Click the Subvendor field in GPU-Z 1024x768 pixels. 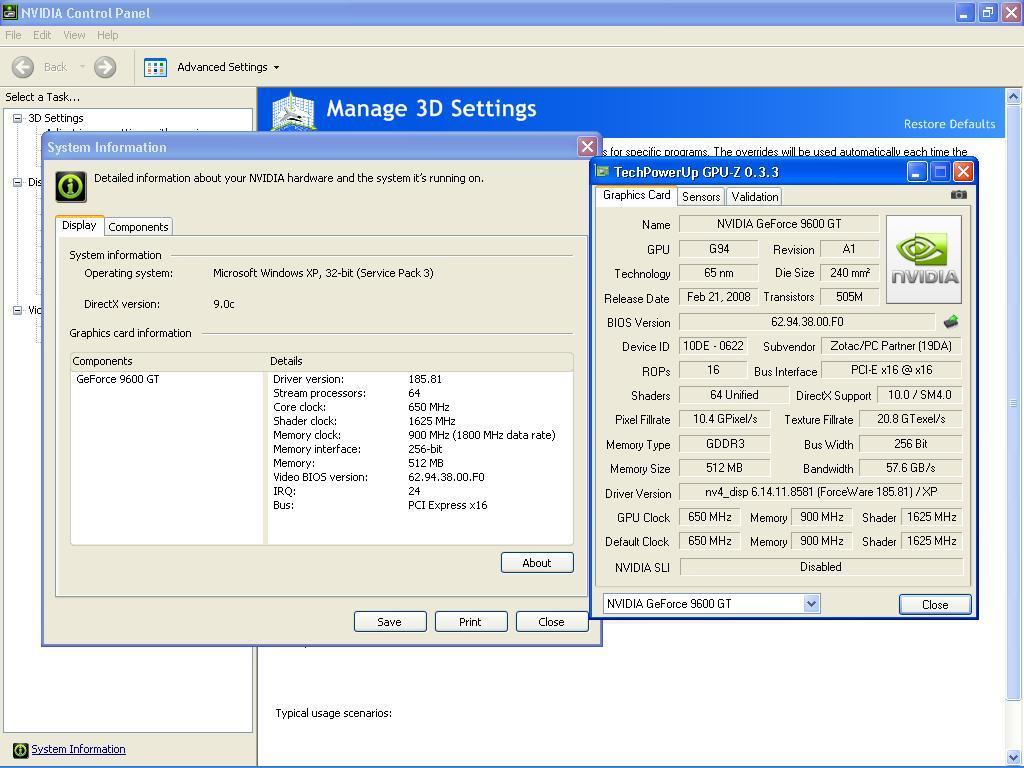tap(891, 346)
